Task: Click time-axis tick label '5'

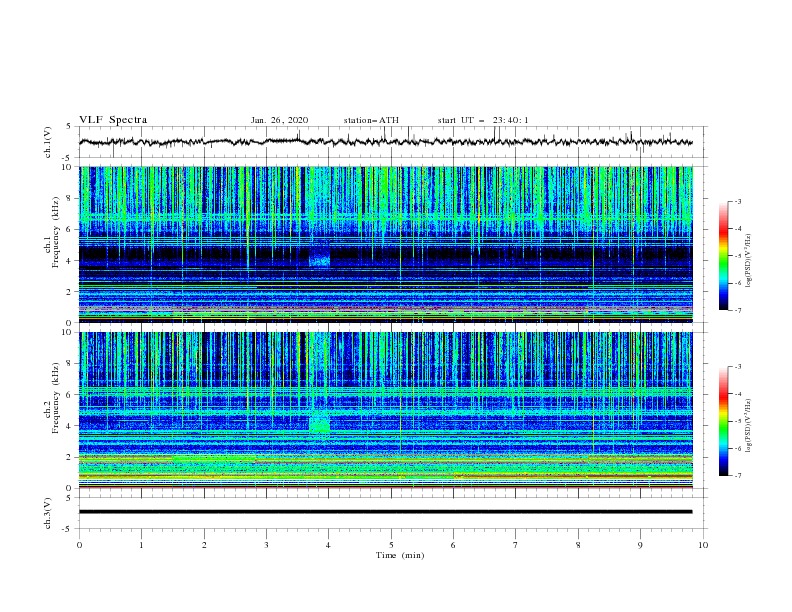Action: (391, 545)
